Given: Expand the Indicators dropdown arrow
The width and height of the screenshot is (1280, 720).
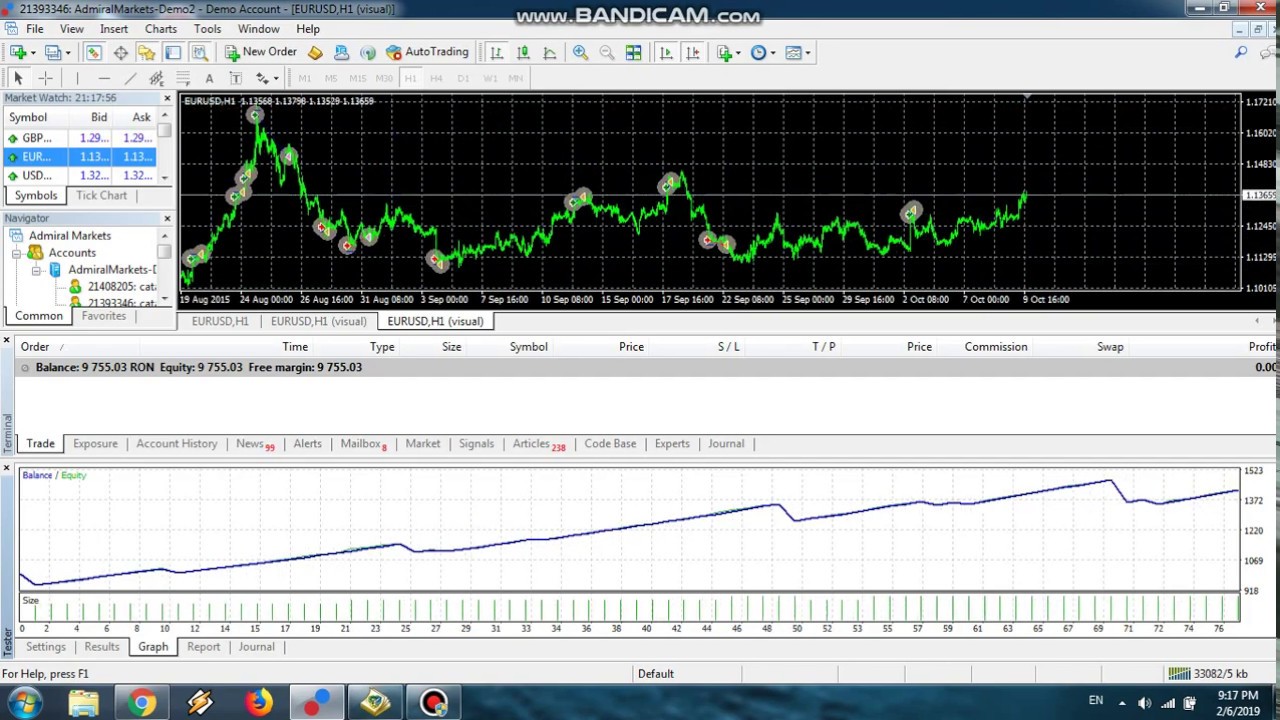Looking at the screenshot, I should coord(738,53).
